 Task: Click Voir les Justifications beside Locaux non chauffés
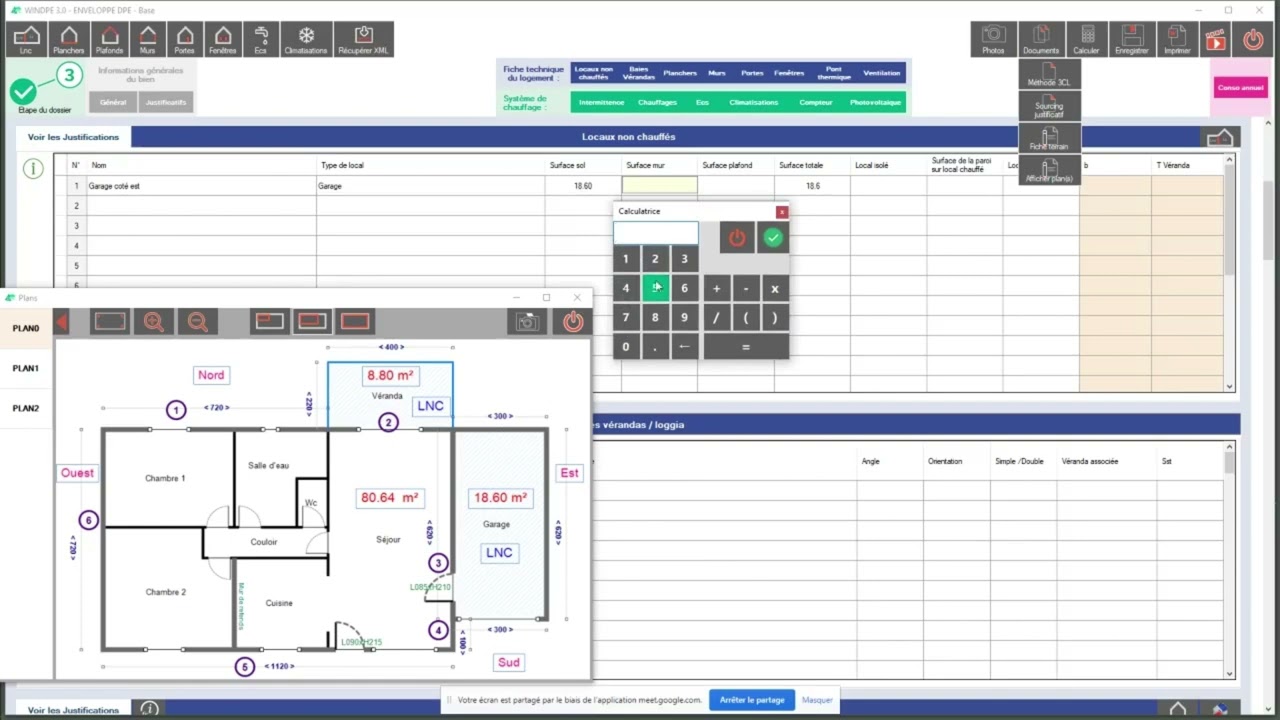73,137
